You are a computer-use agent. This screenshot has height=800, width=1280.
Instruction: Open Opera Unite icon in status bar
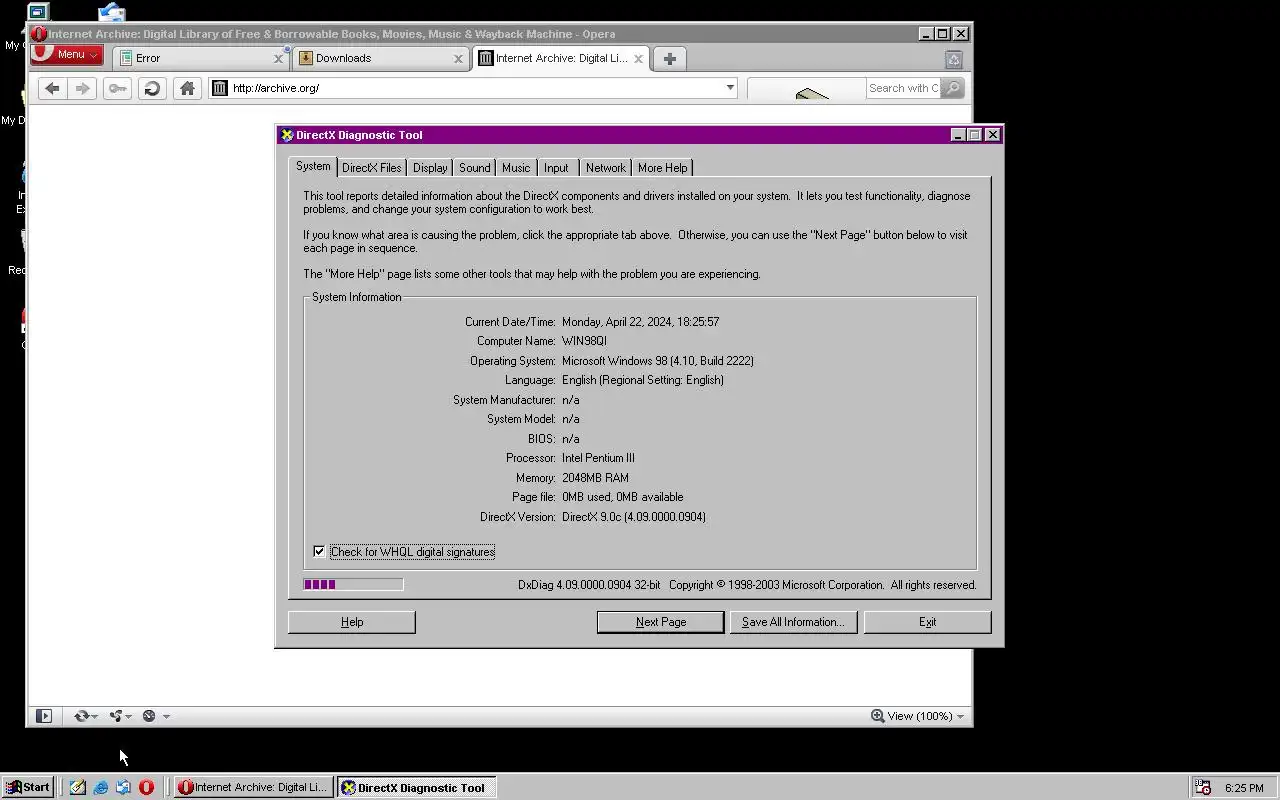[116, 716]
